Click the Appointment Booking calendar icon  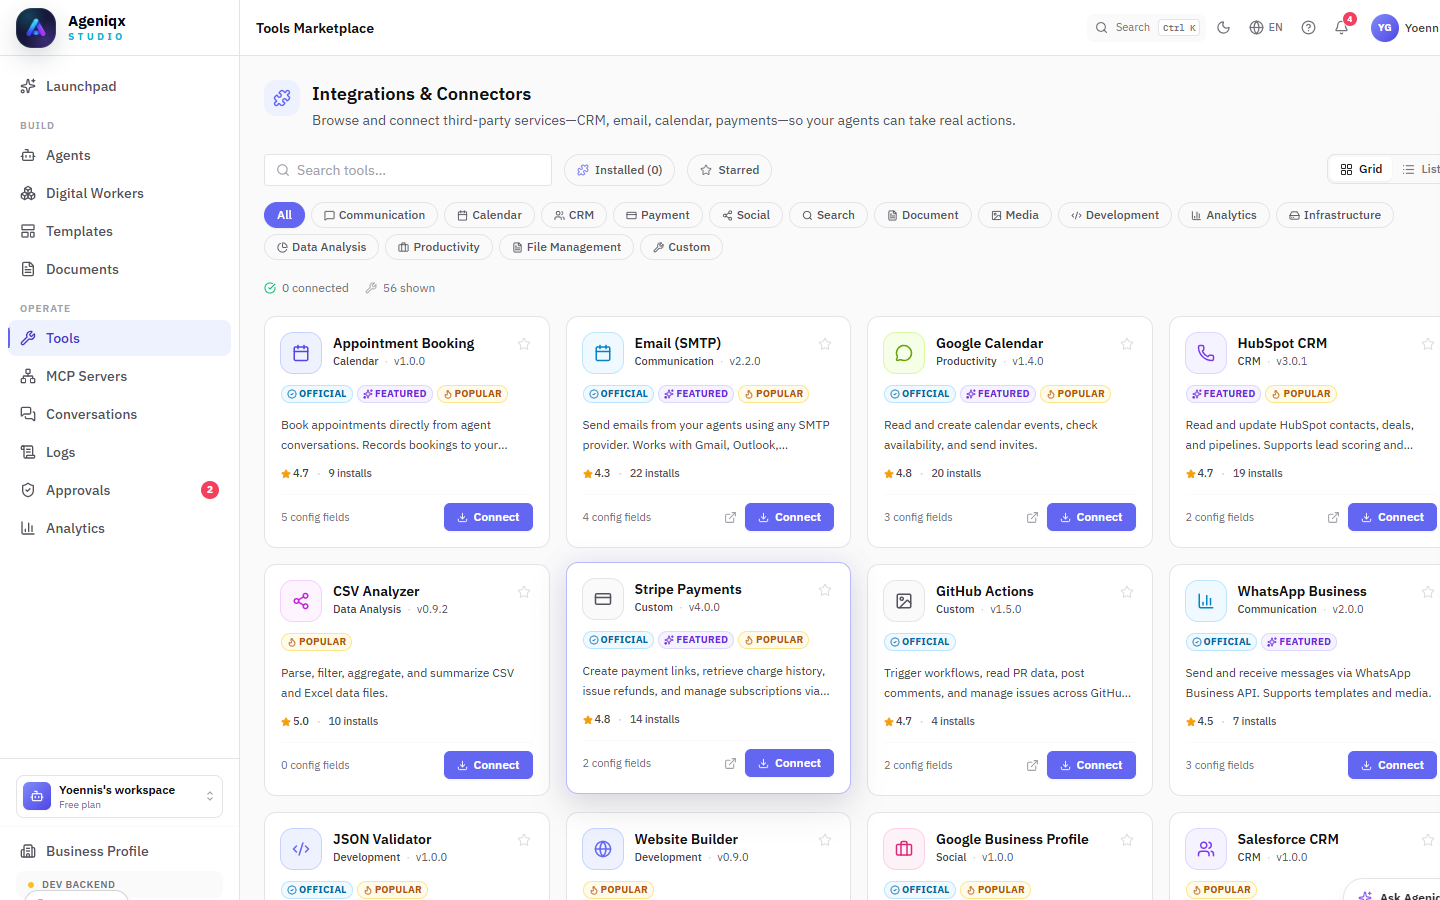301,353
